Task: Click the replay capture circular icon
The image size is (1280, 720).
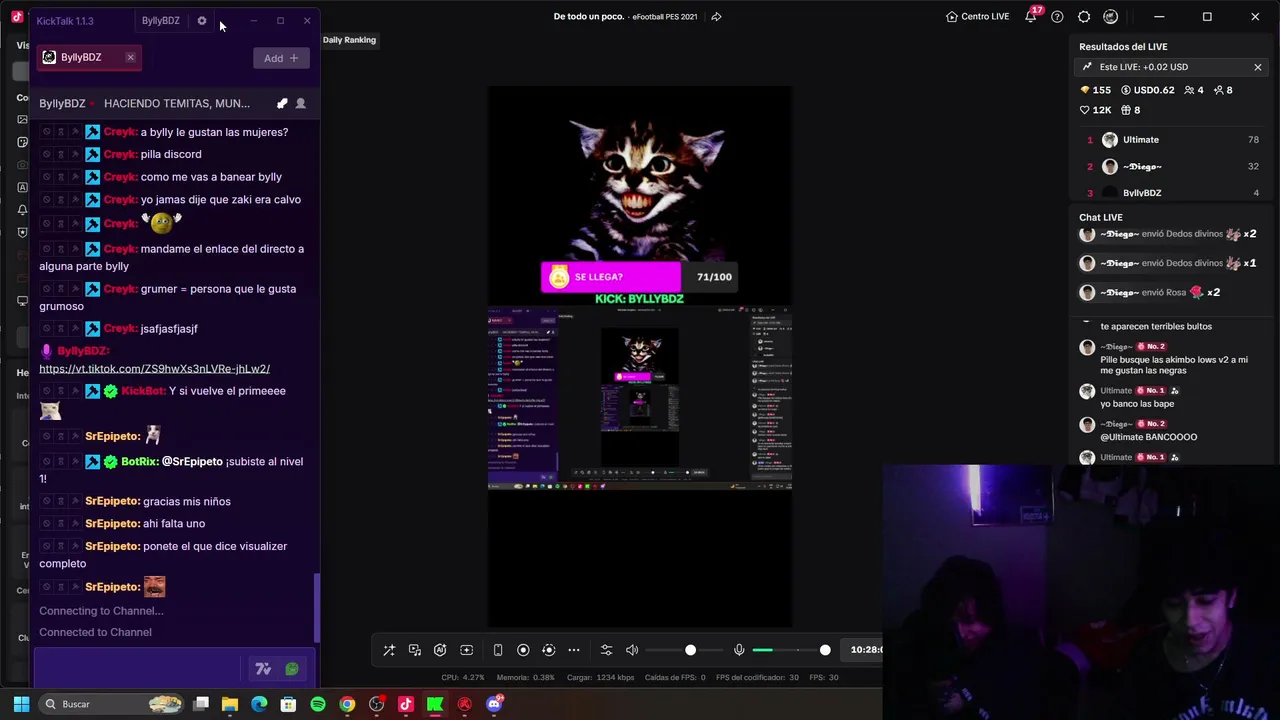Action: click(x=548, y=650)
